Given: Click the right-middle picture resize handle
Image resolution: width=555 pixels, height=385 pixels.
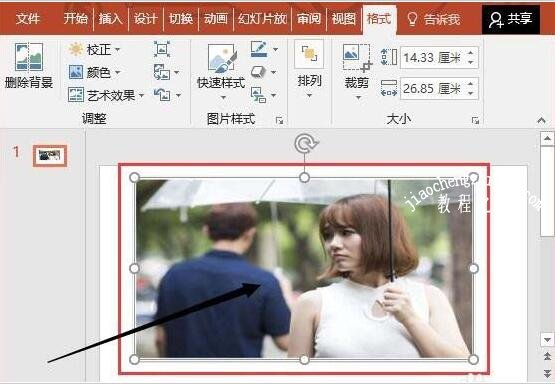Looking at the screenshot, I should pyautogui.click(x=474, y=269).
